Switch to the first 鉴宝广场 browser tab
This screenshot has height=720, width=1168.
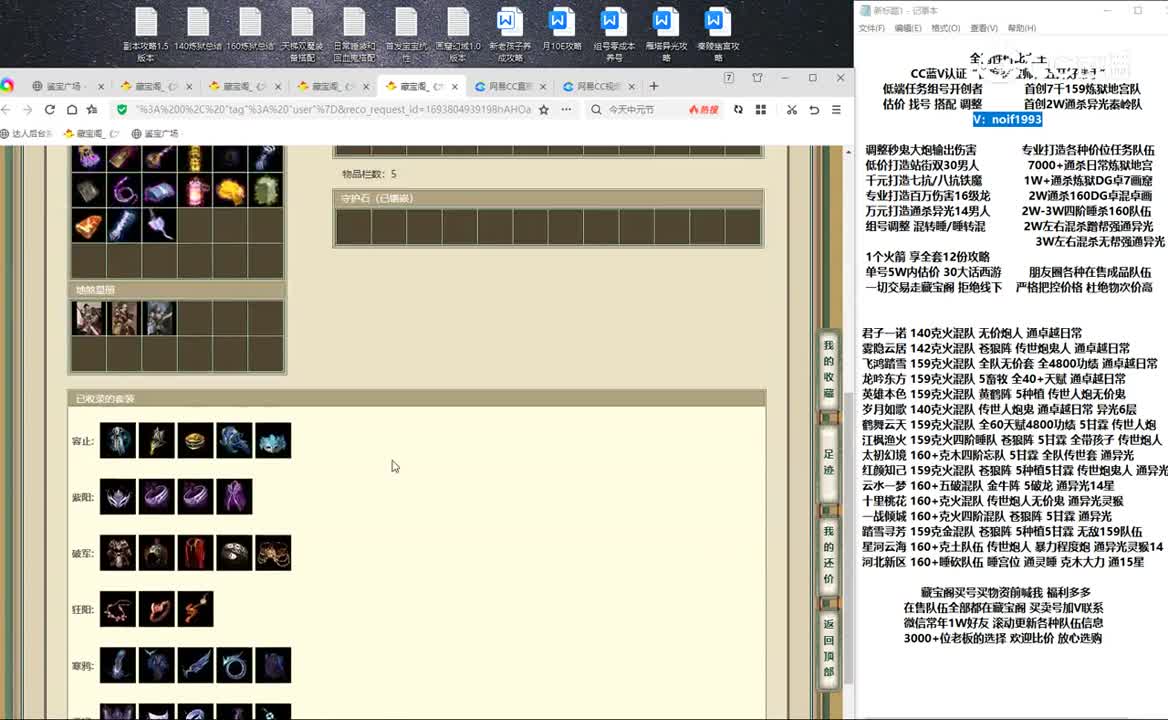[x=63, y=86]
